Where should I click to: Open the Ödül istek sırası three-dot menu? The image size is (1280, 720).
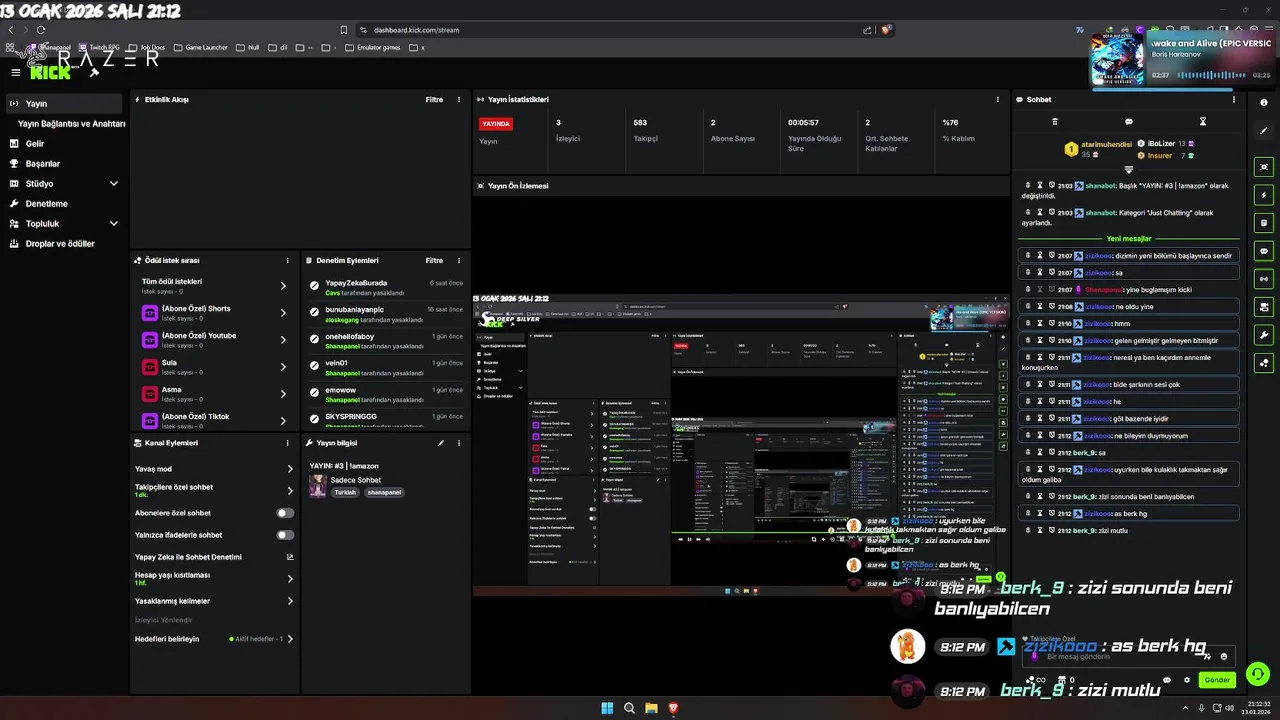[287, 260]
